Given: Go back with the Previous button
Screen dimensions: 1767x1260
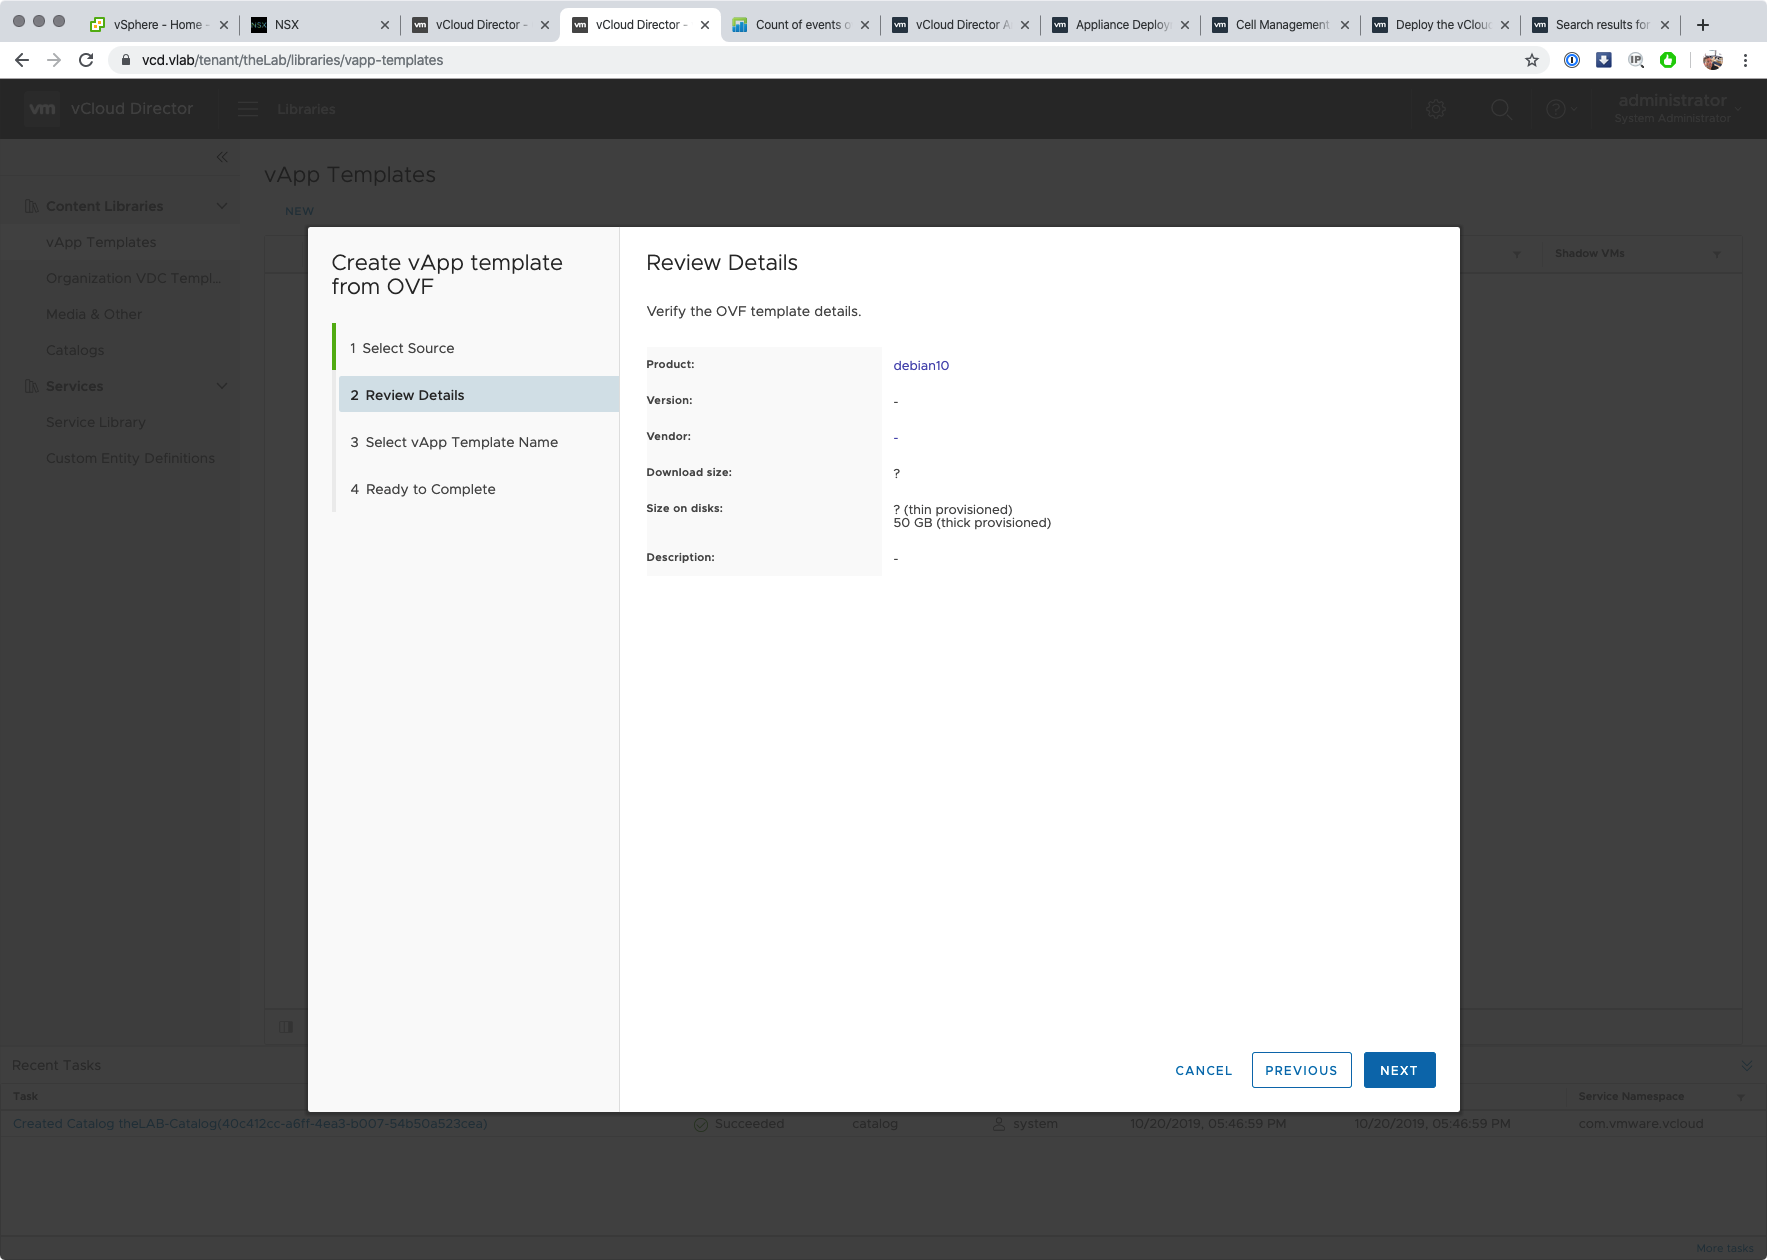Looking at the screenshot, I should tap(1301, 1070).
